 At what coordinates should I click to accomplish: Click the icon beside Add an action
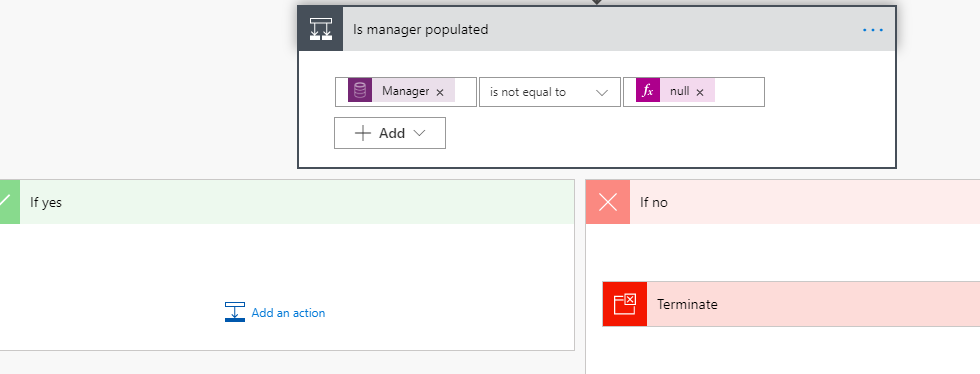point(234,312)
